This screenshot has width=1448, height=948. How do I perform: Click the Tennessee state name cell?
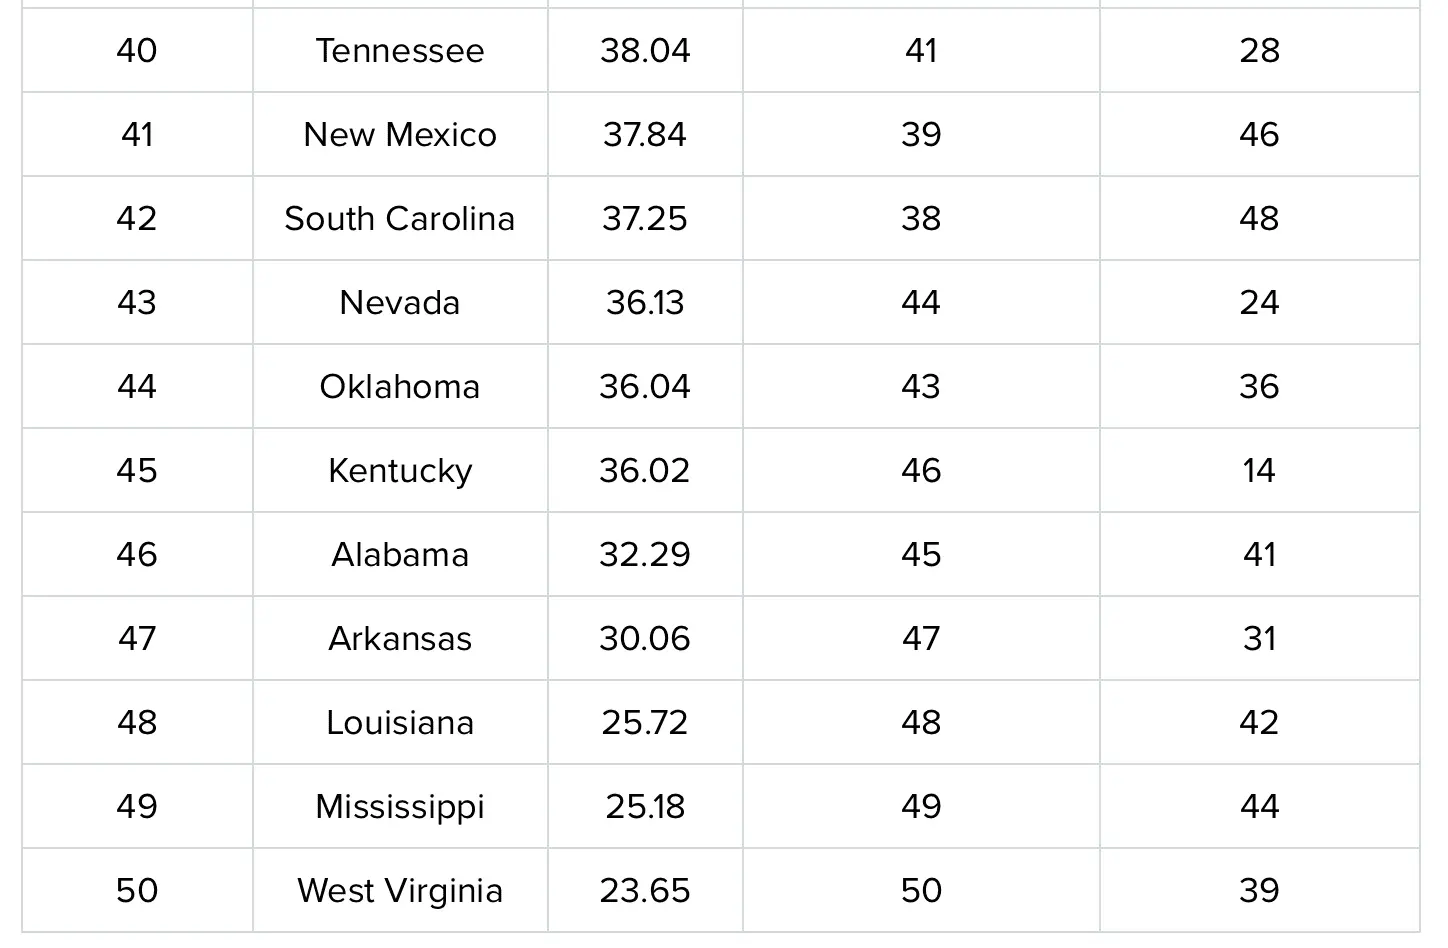[400, 51]
